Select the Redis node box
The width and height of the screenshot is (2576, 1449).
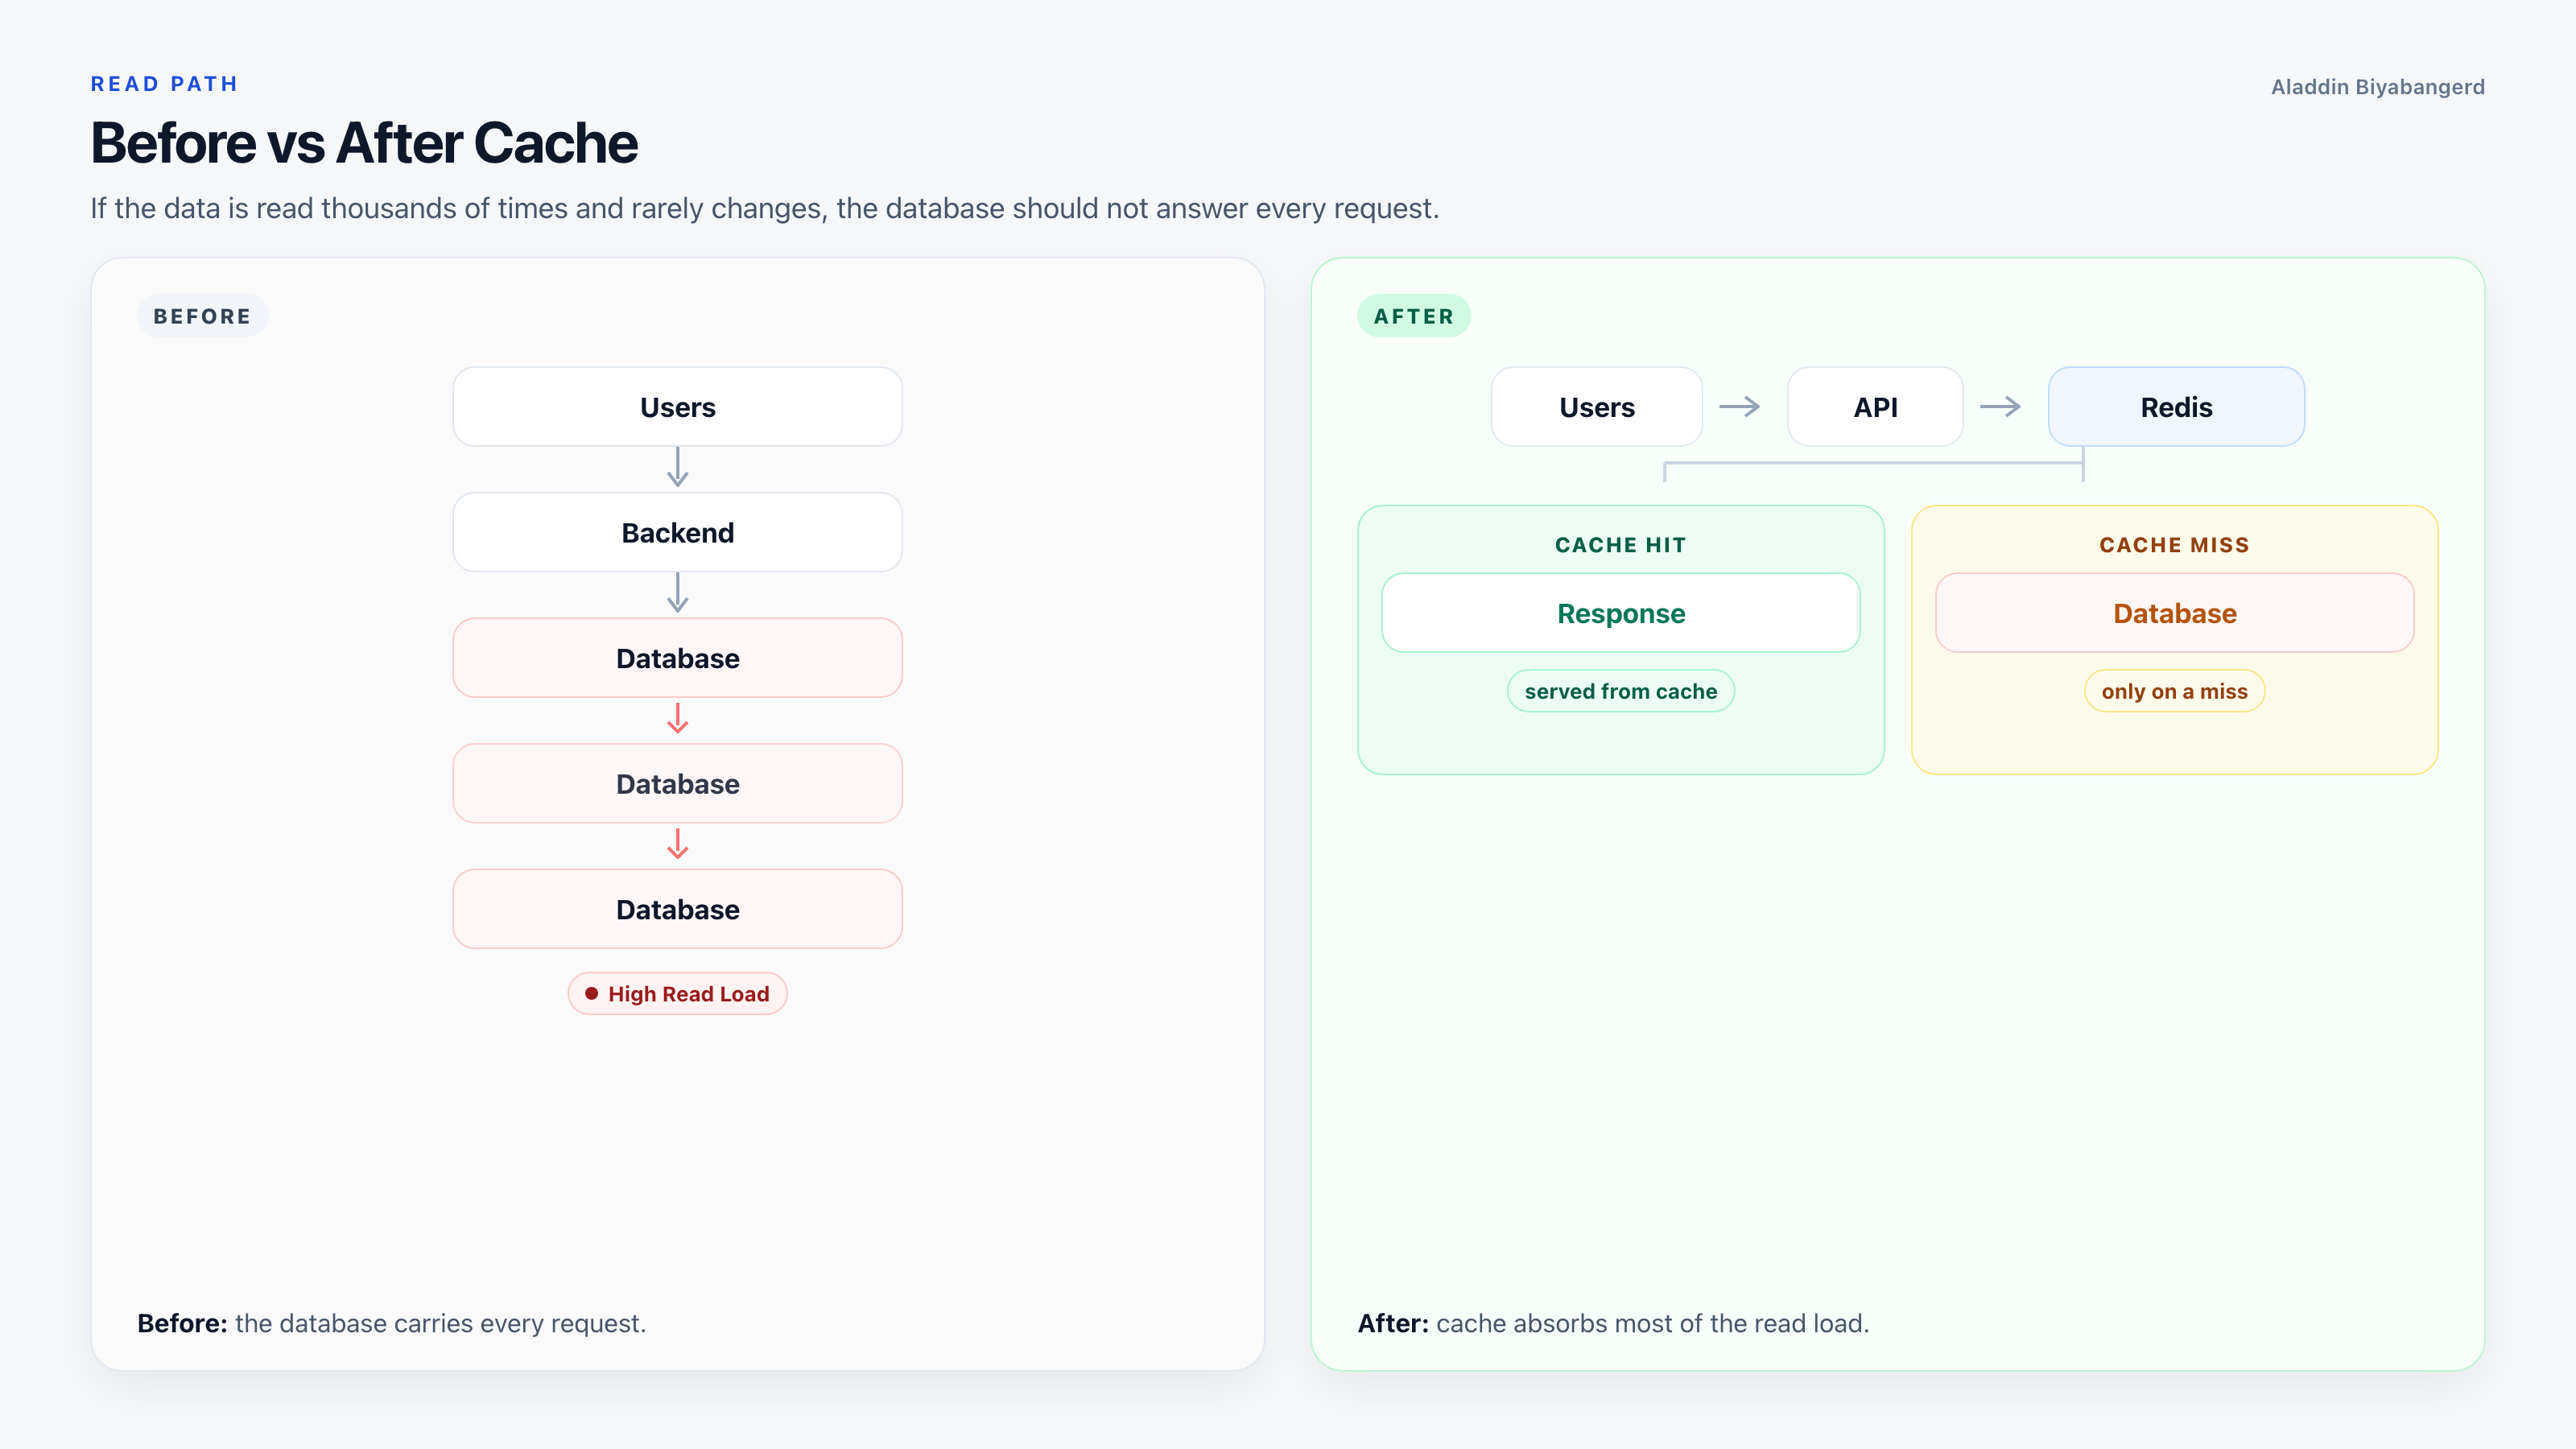click(x=2176, y=406)
